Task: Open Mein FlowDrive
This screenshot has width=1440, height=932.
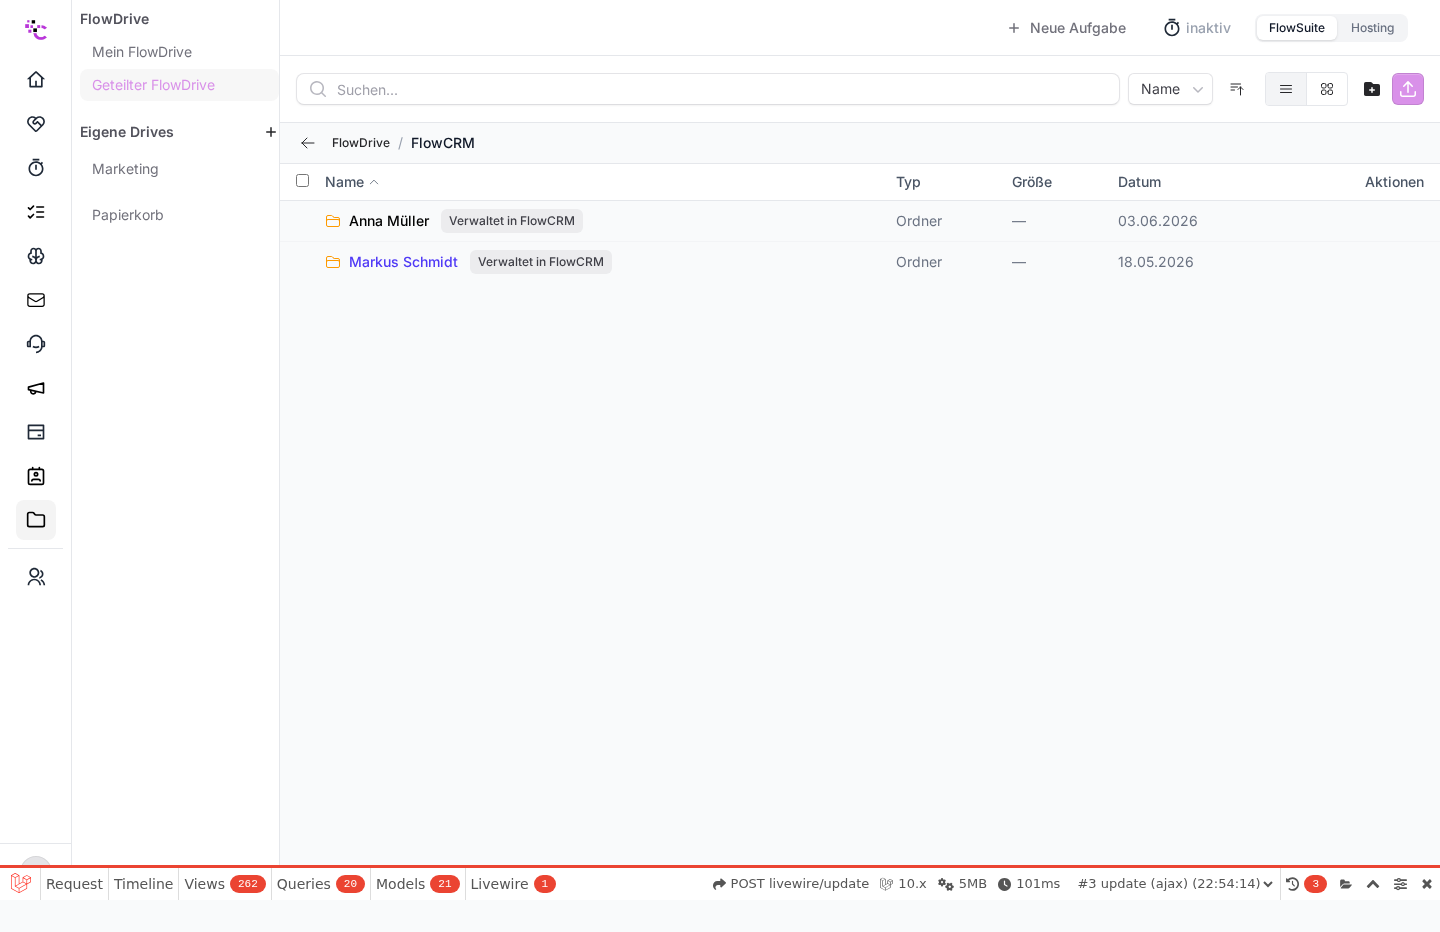Action: (142, 52)
